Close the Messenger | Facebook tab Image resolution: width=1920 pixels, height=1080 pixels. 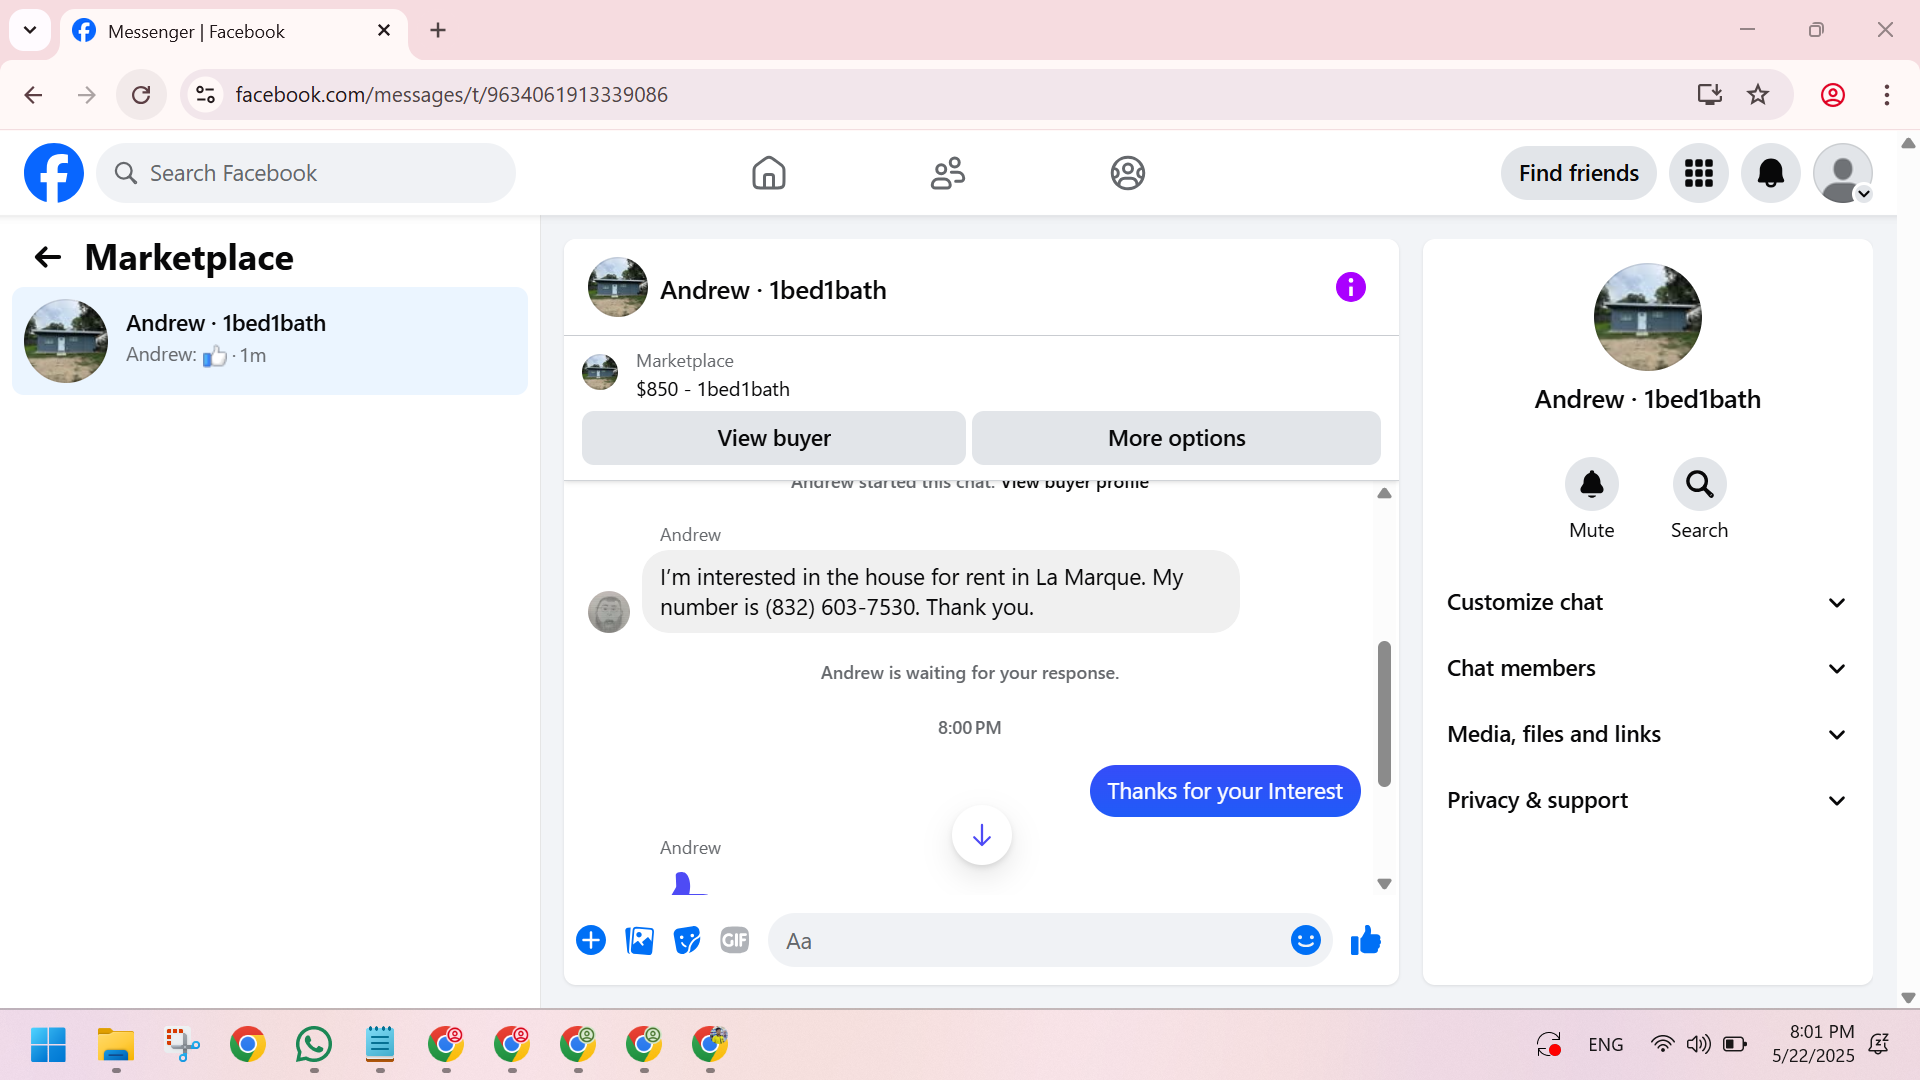coord(384,30)
